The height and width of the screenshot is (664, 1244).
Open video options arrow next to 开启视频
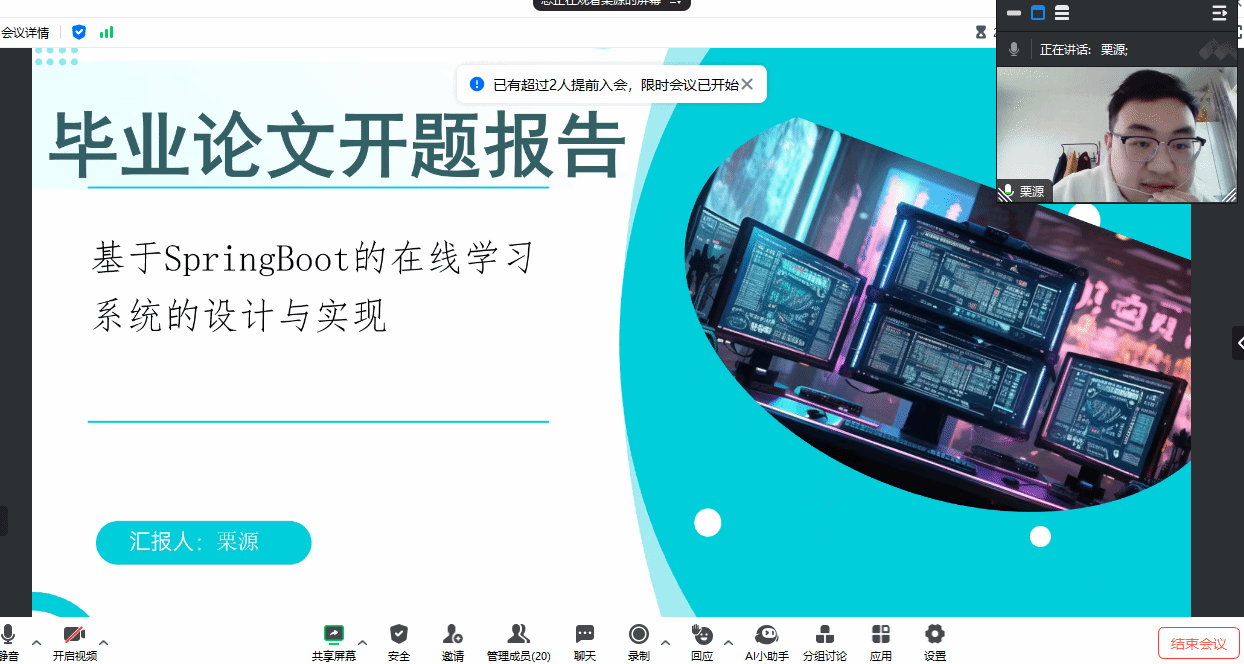coord(103,642)
